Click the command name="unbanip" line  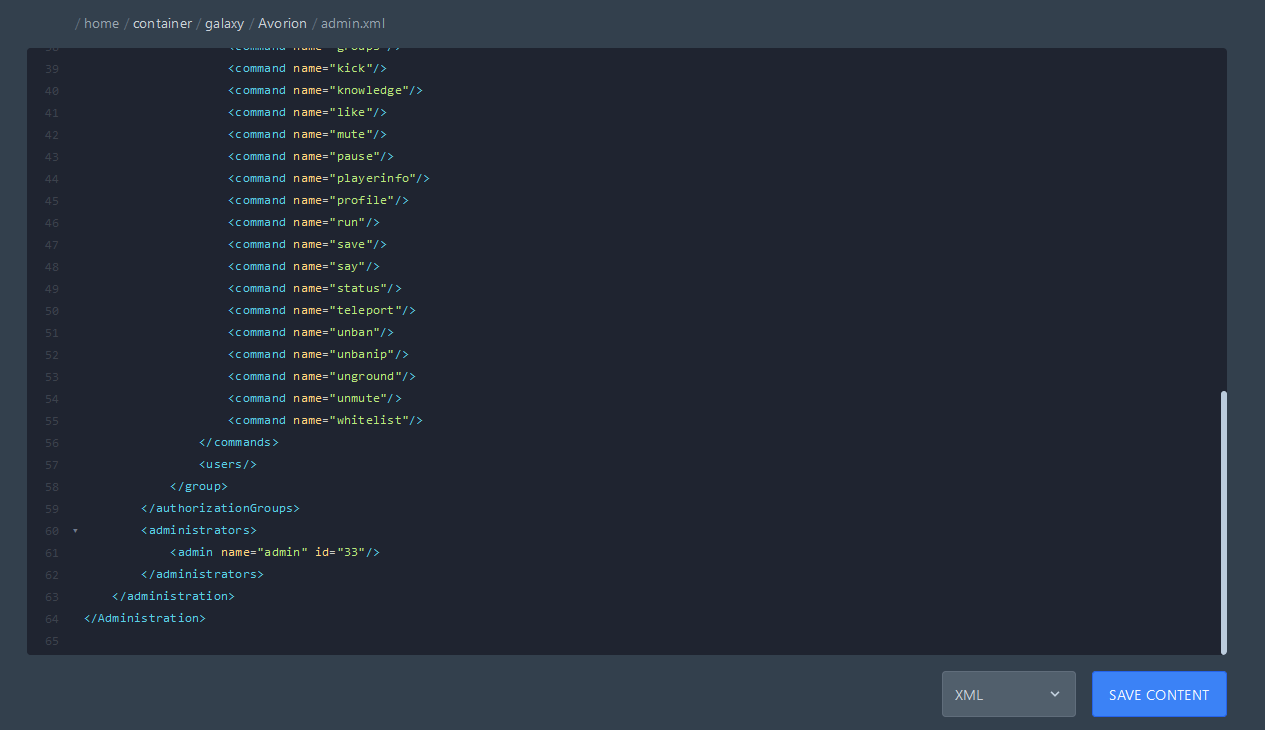[x=318, y=354]
